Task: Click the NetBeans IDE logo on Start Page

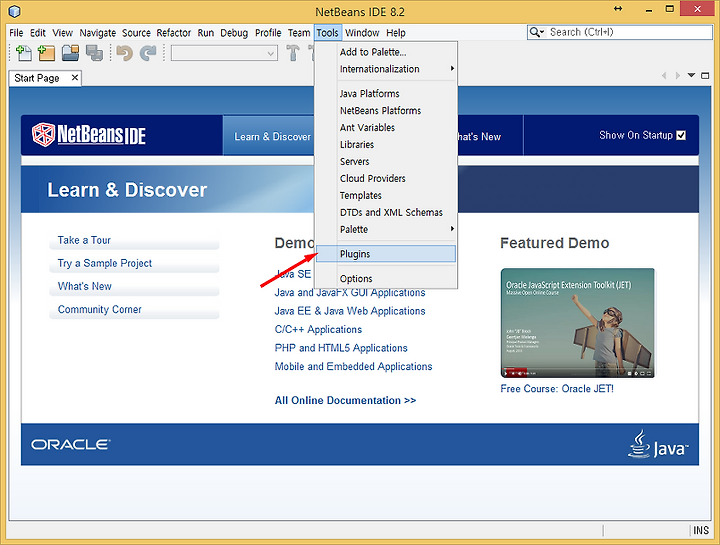Action: [x=89, y=135]
